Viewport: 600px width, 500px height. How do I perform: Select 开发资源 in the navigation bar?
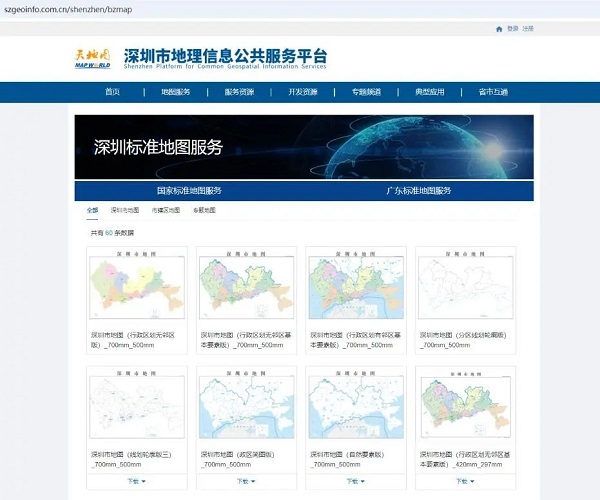(303, 92)
